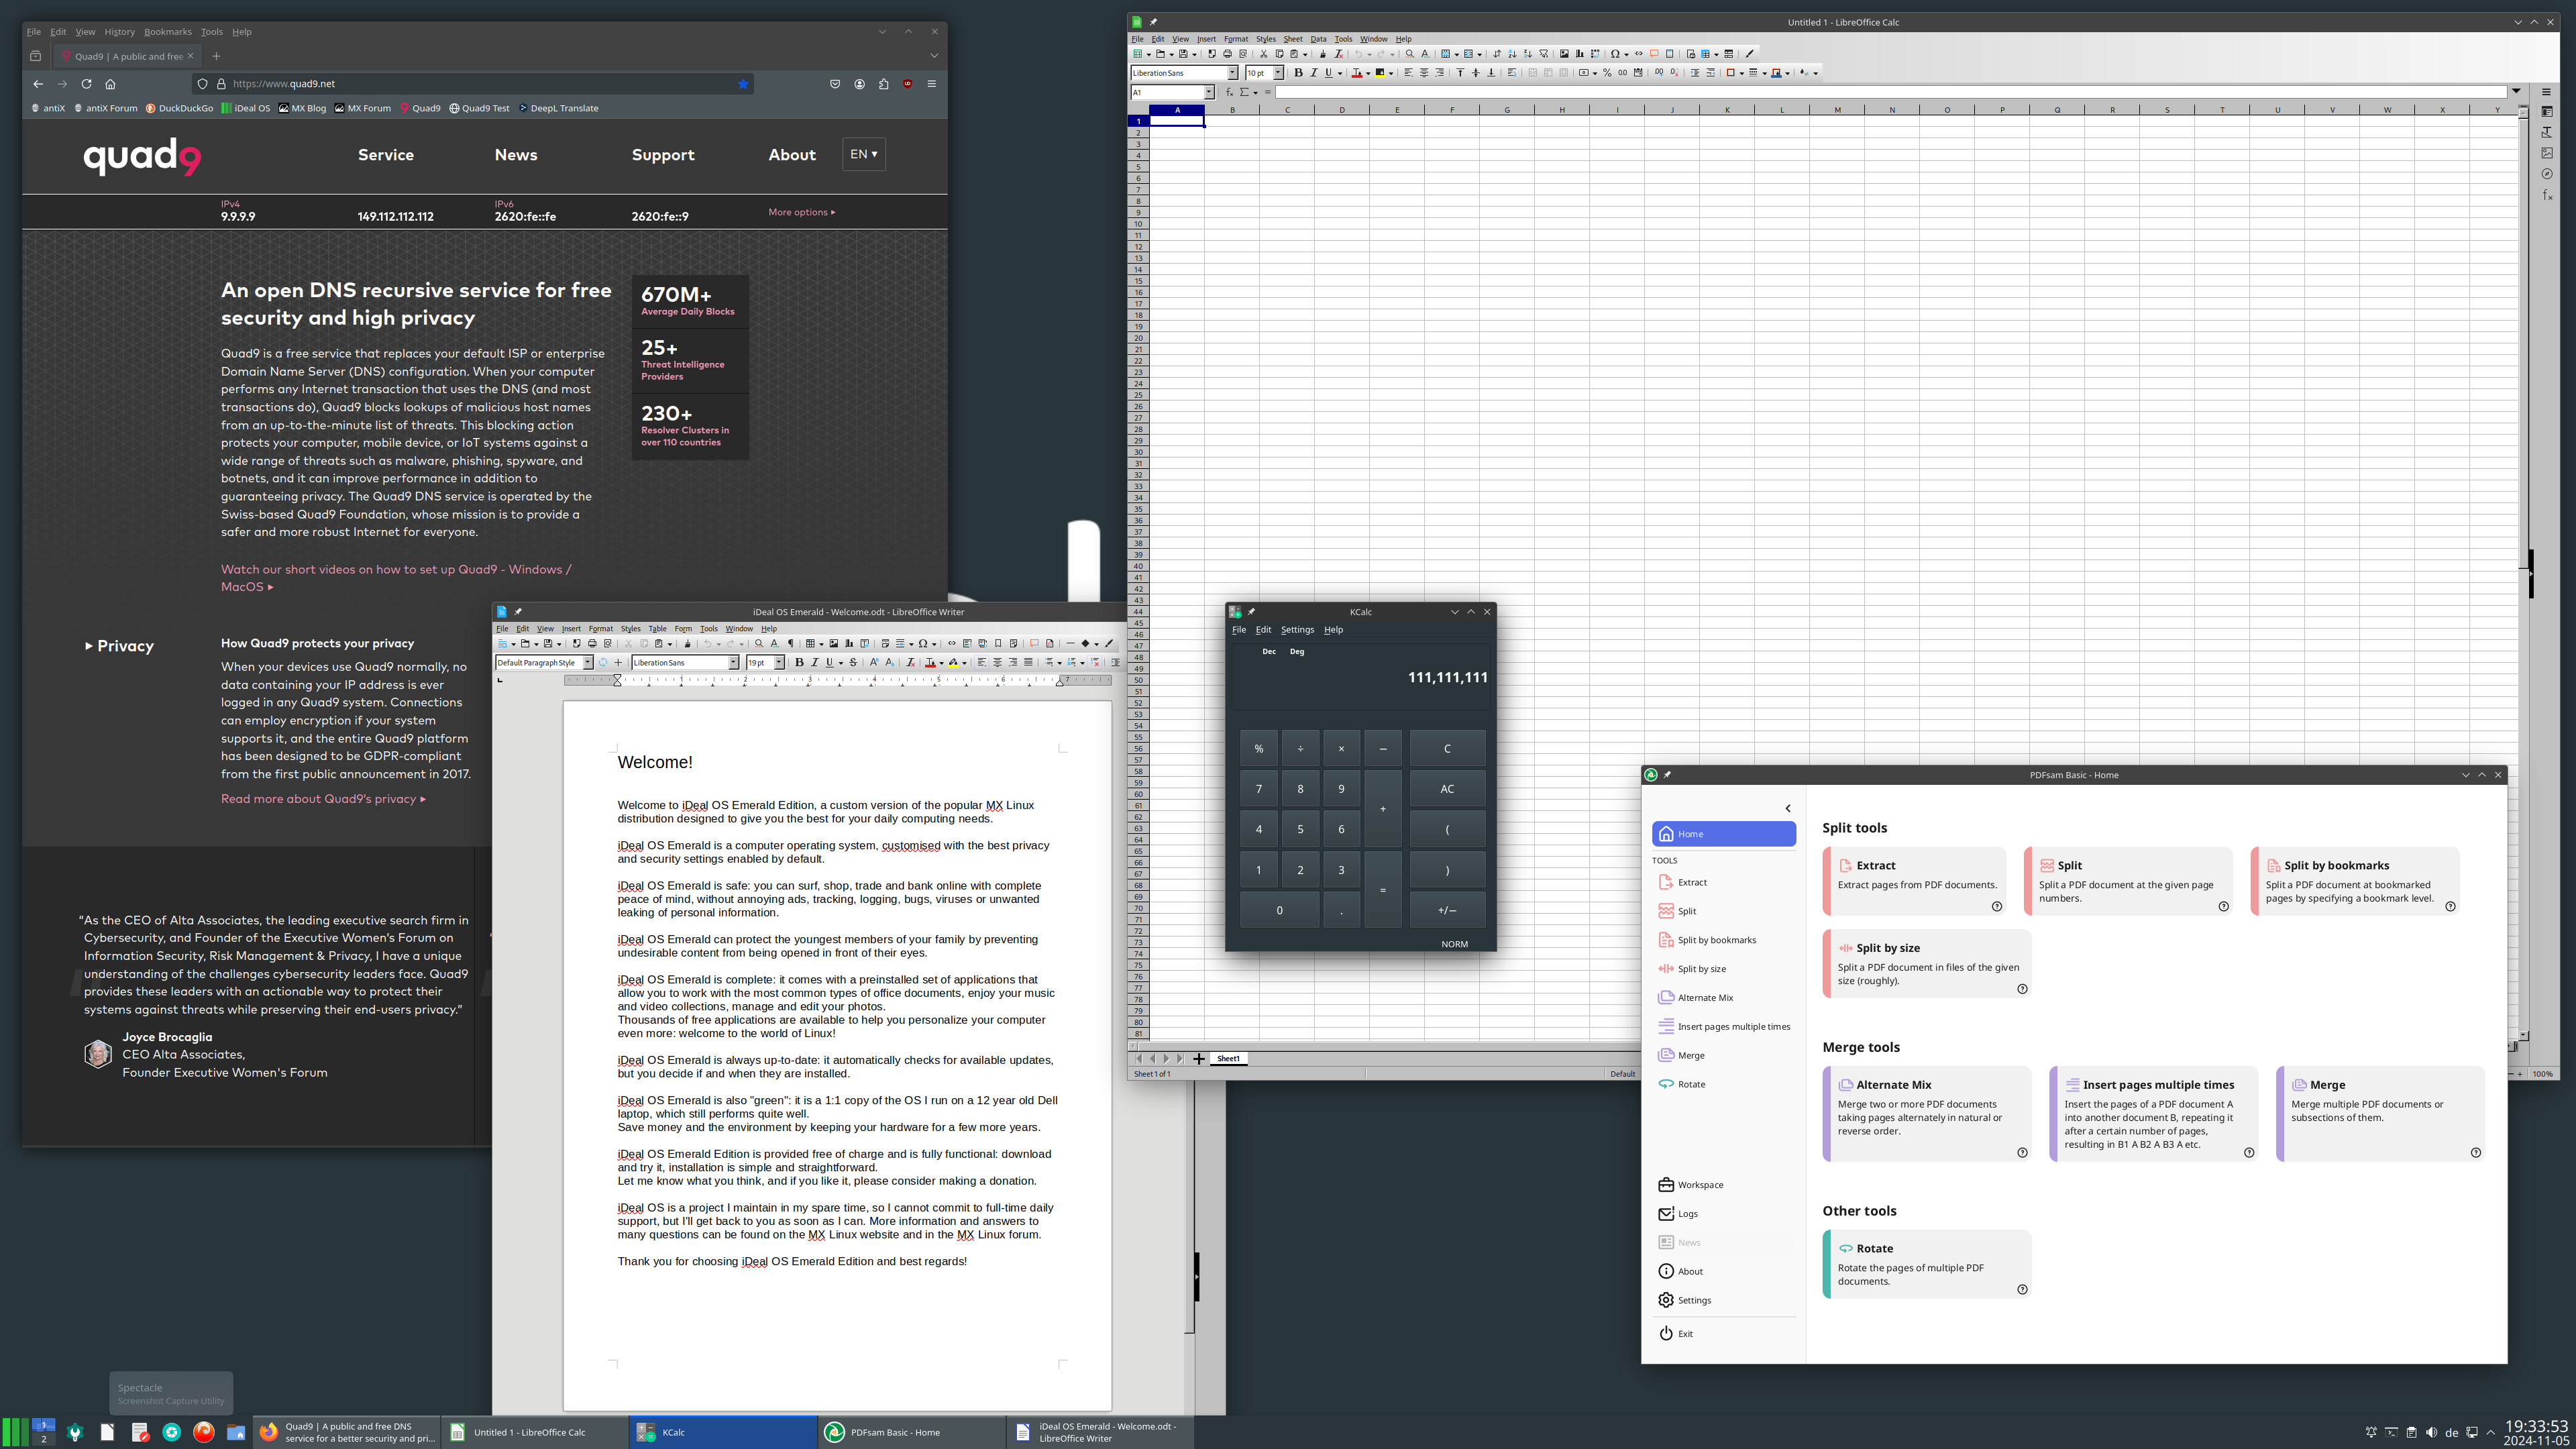The height and width of the screenshot is (1449, 2576).
Task: Toggle Bold in Calc formatting toolbar
Action: (1299, 73)
